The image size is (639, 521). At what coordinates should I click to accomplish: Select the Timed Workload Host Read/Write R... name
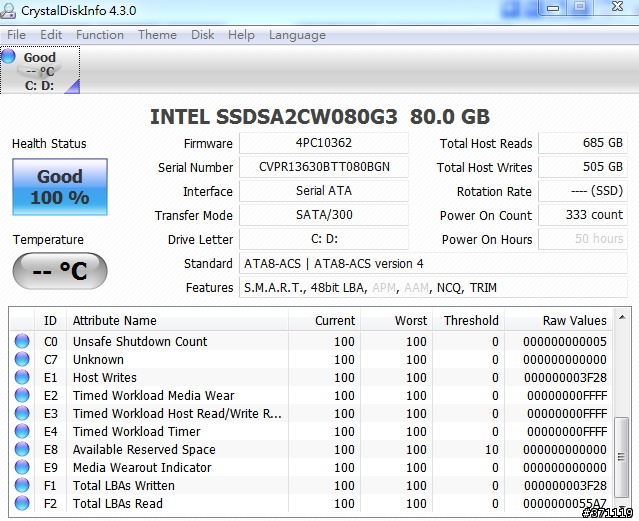click(177, 413)
